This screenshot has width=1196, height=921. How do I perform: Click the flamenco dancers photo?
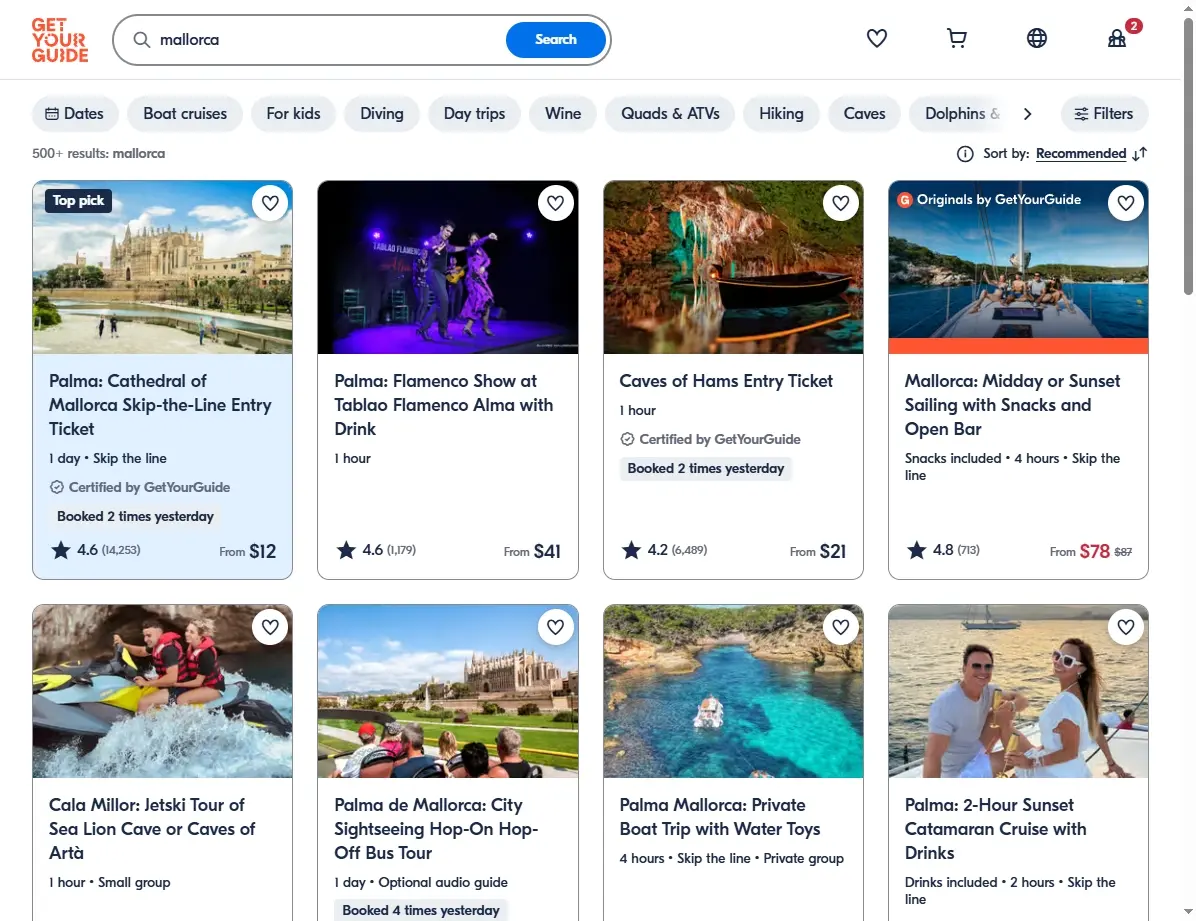448,267
